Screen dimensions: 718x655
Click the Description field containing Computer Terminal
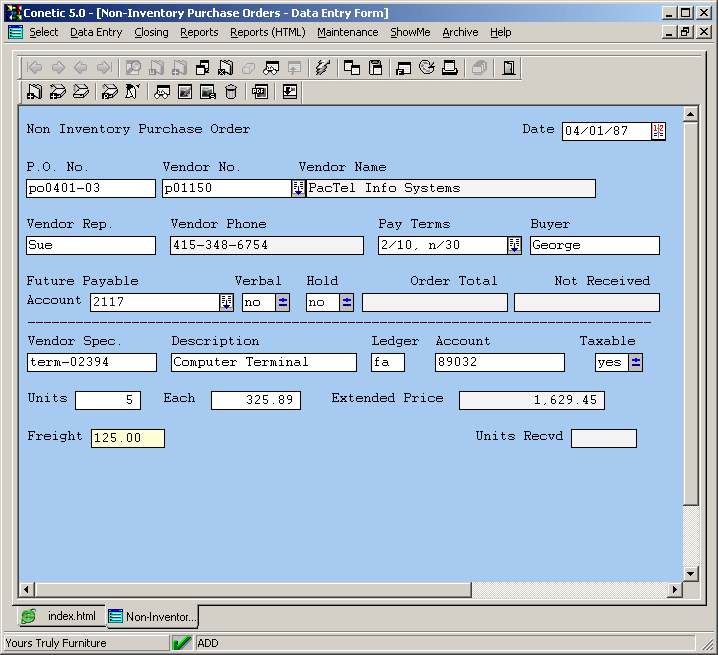pyautogui.click(x=263, y=362)
